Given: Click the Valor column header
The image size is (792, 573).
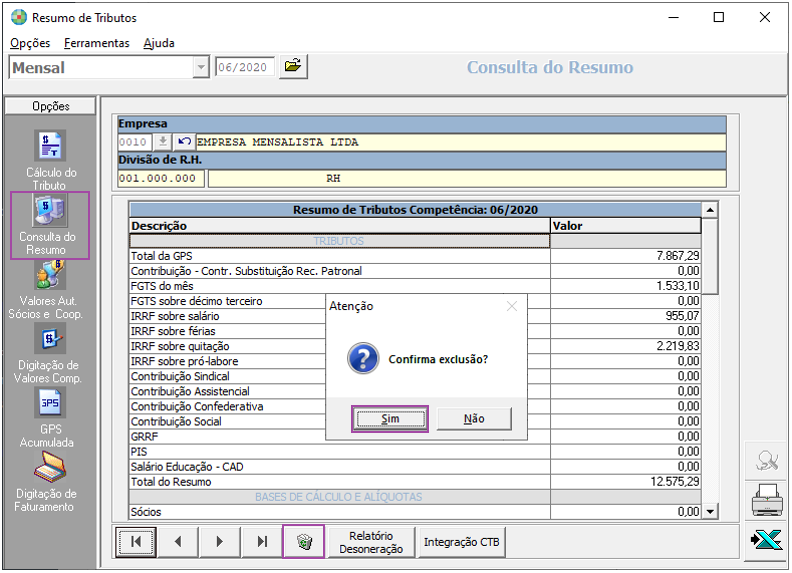Looking at the screenshot, I should [x=626, y=225].
